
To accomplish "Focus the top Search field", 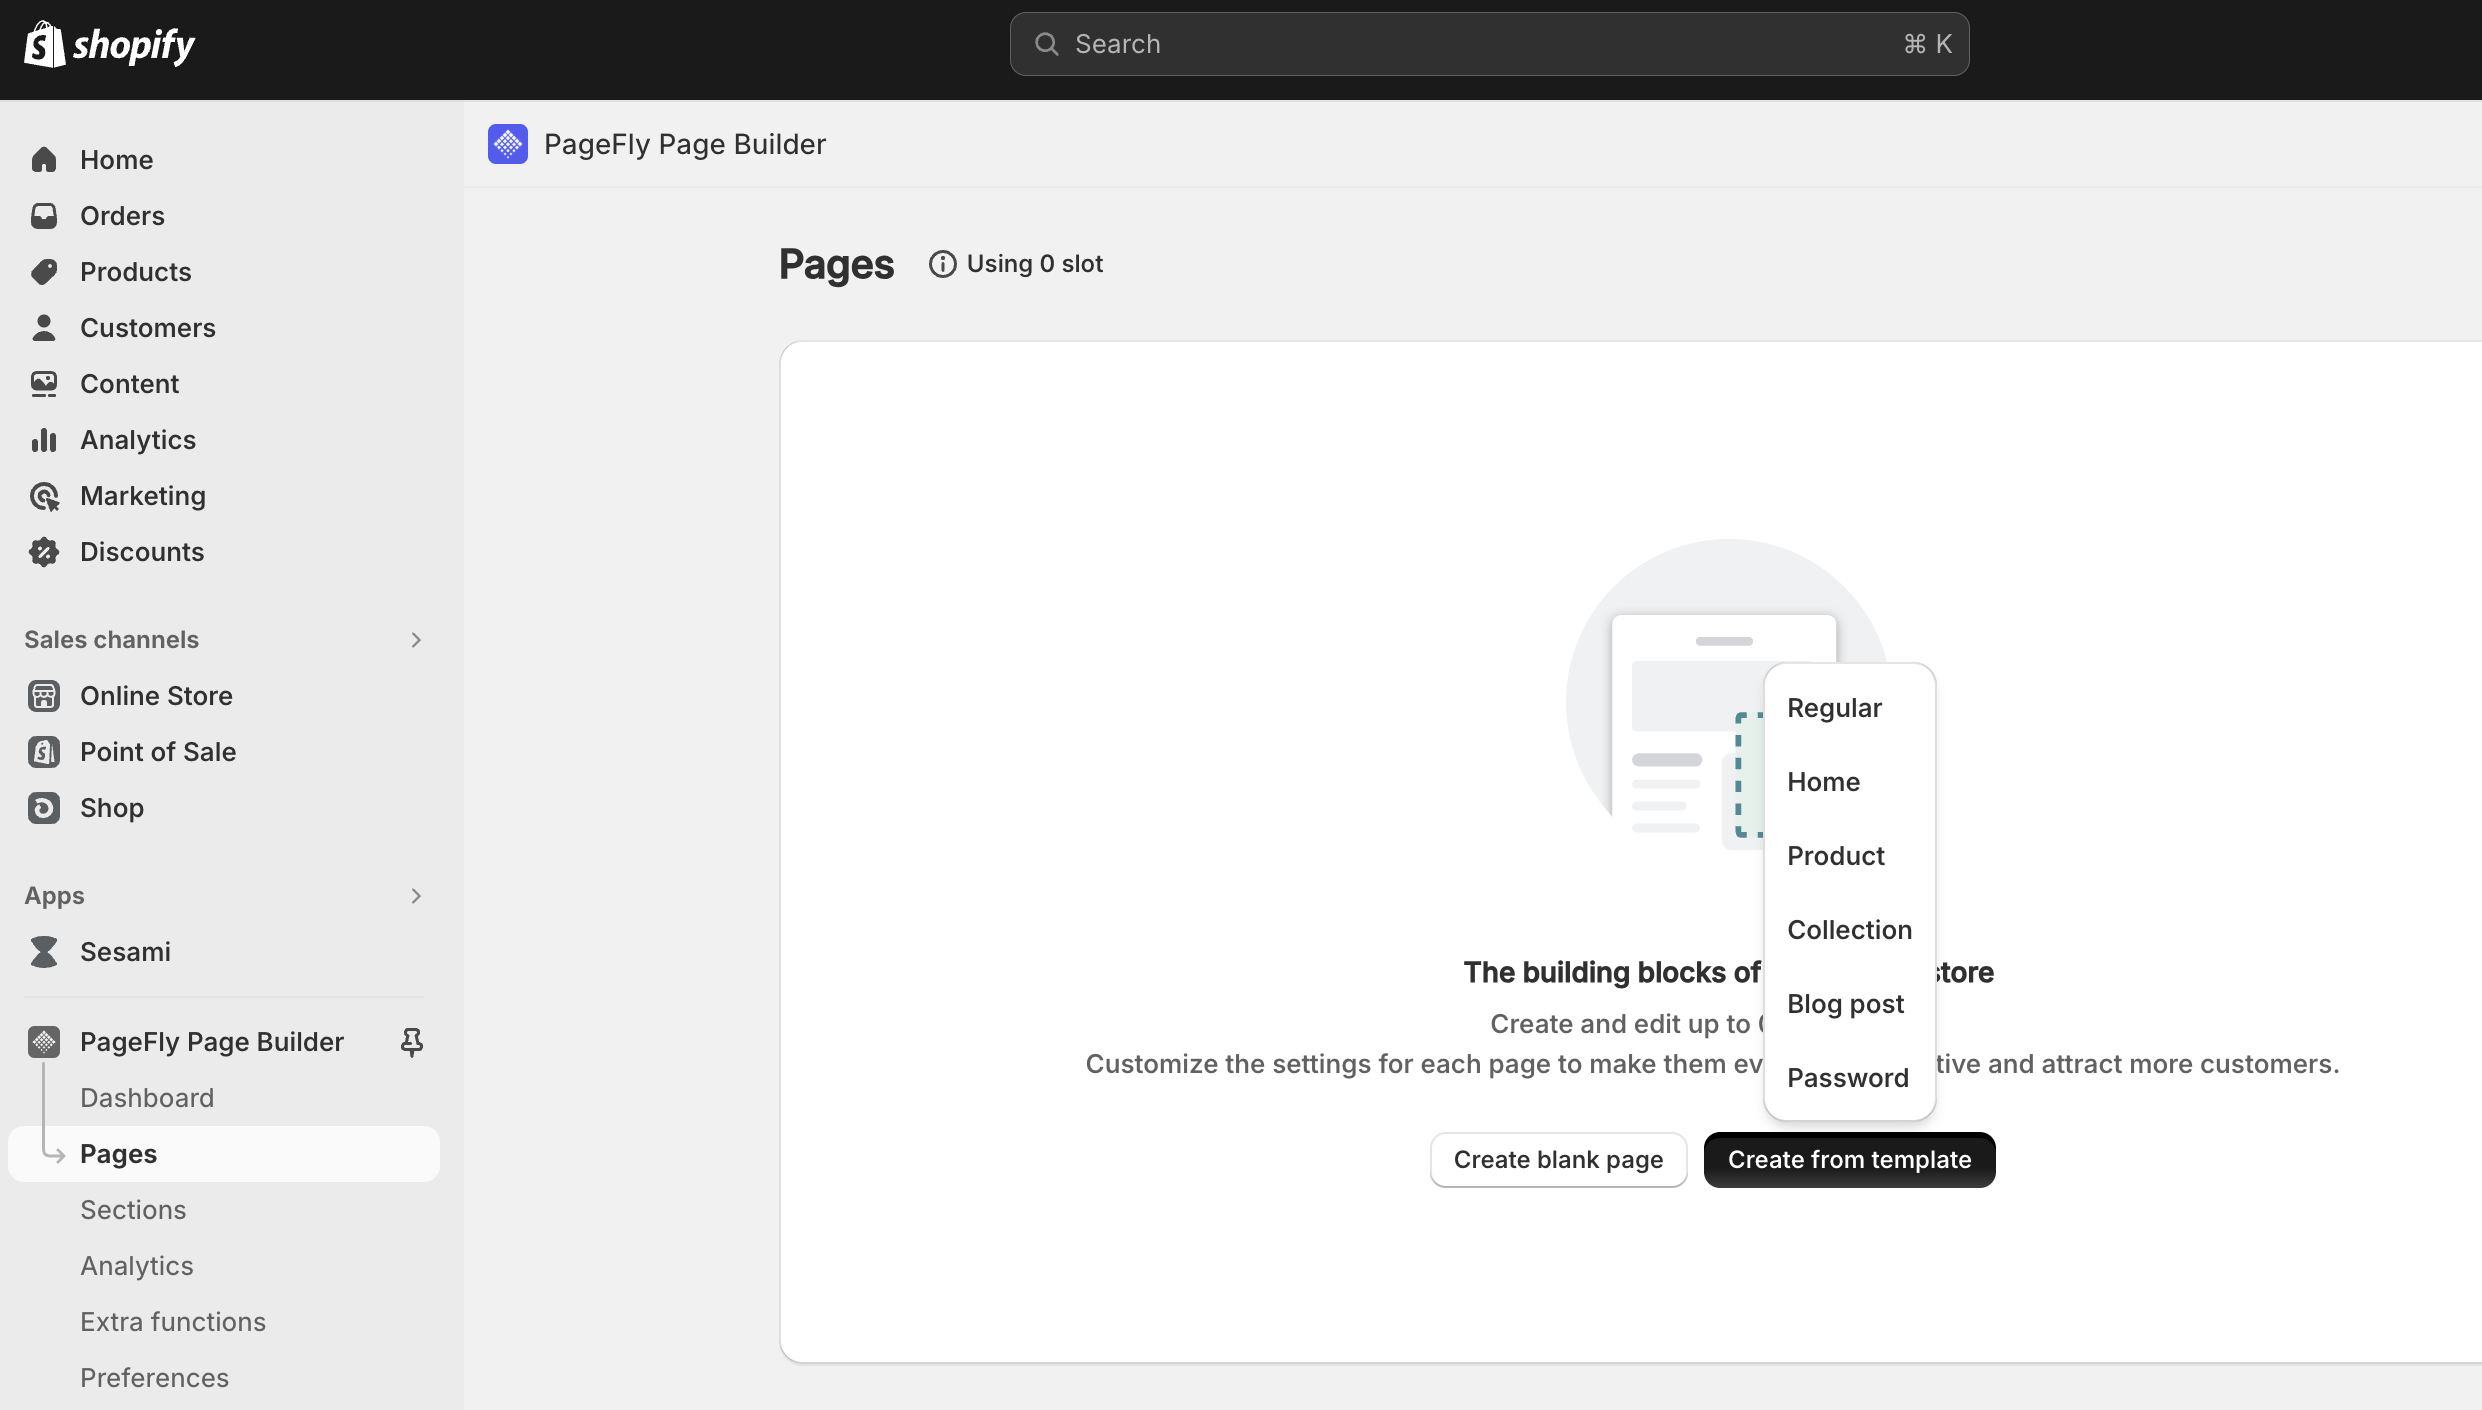I will 1489,44.
